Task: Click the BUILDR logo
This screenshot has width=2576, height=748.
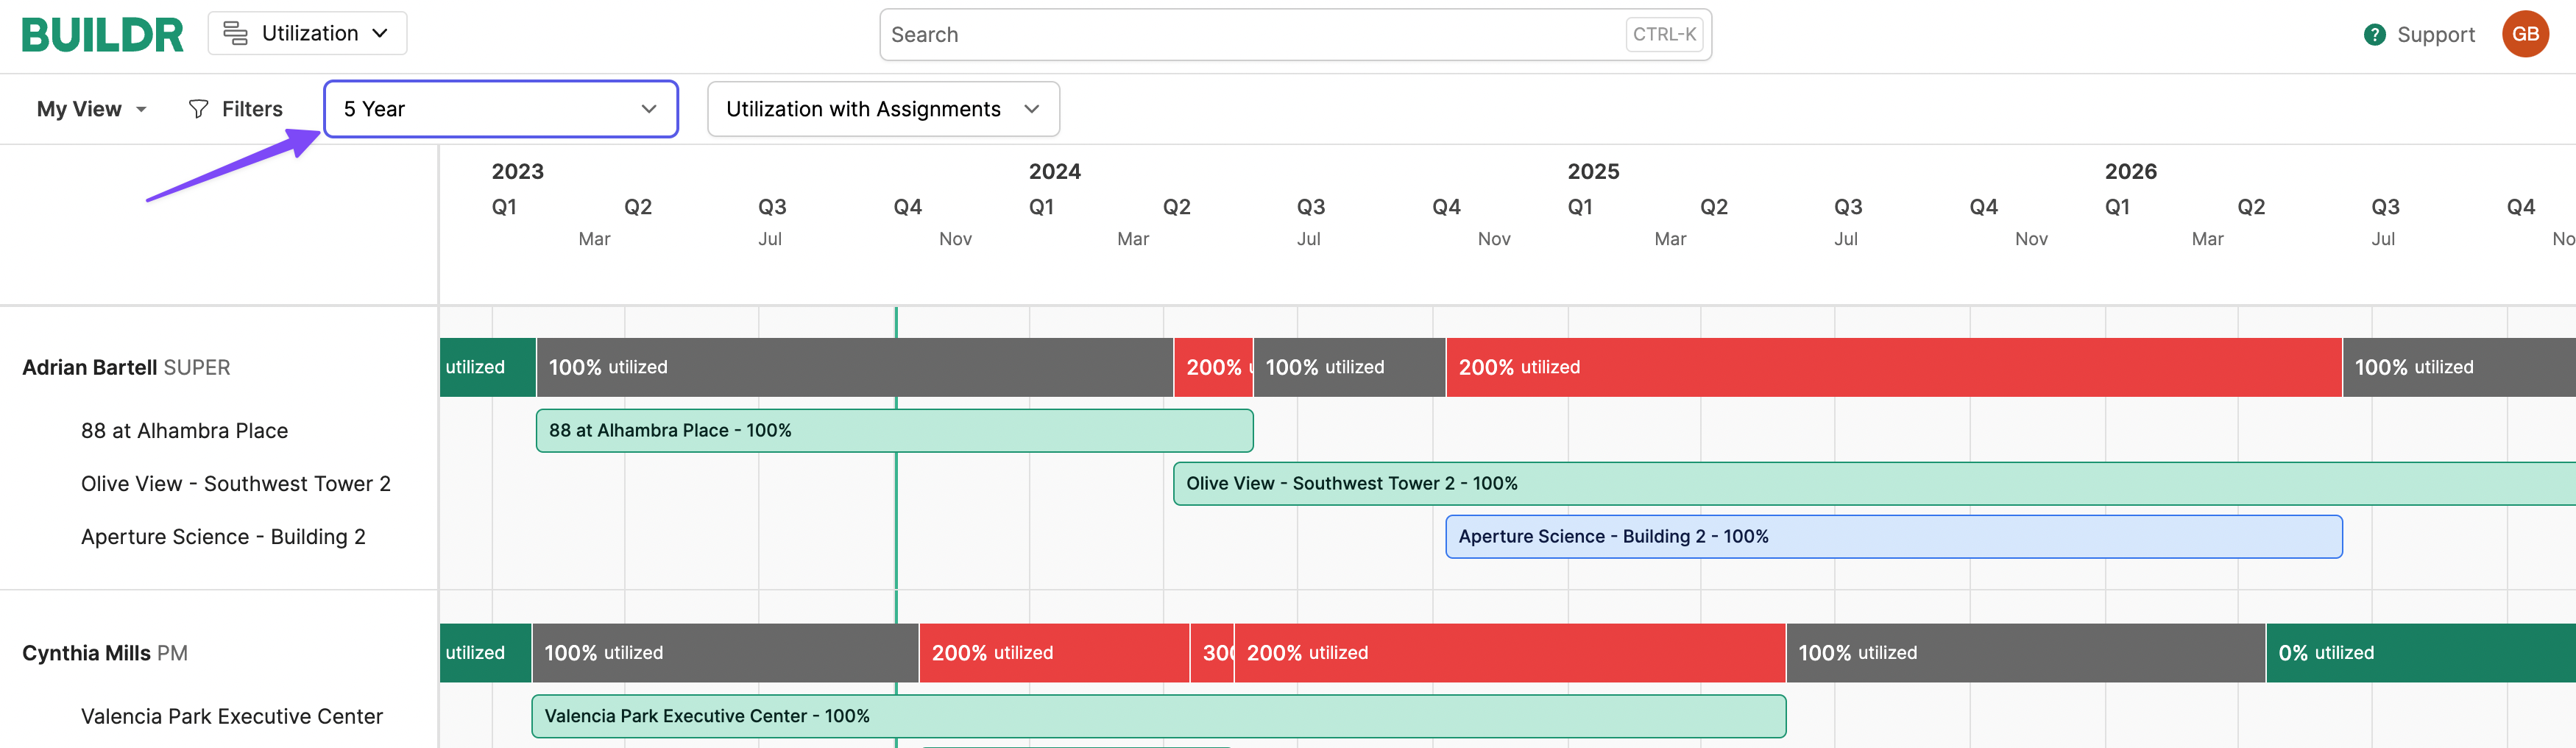Action: [x=102, y=35]
